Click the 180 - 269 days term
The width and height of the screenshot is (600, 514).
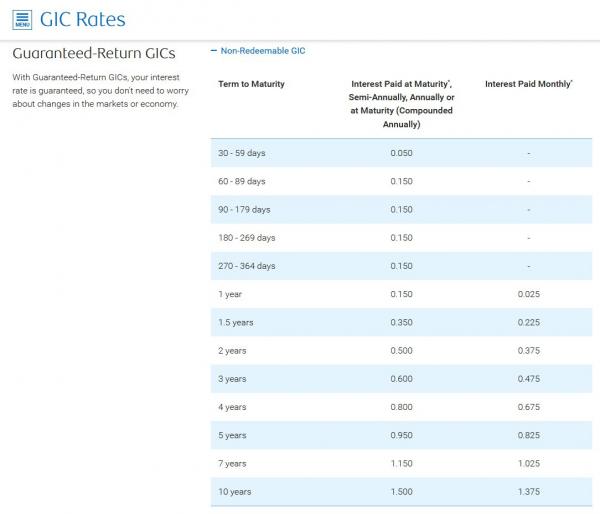(x=246, y=238)
